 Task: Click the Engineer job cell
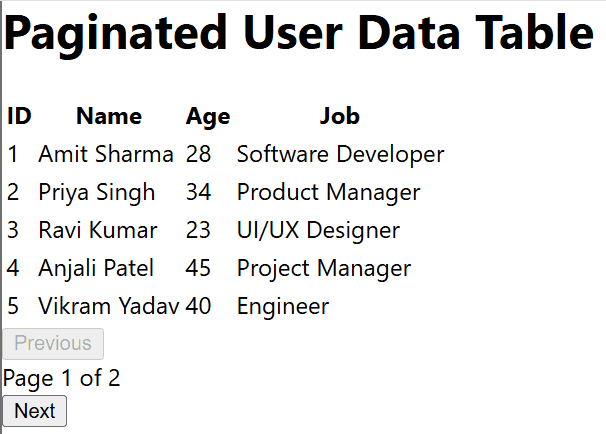click(x=282, y=306)
